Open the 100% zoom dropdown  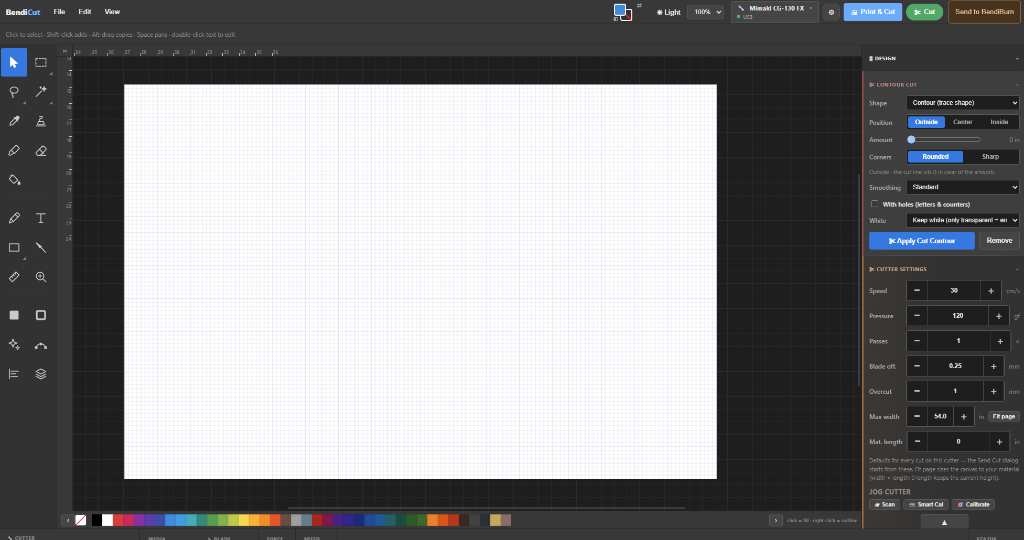[x=705, y=12]
